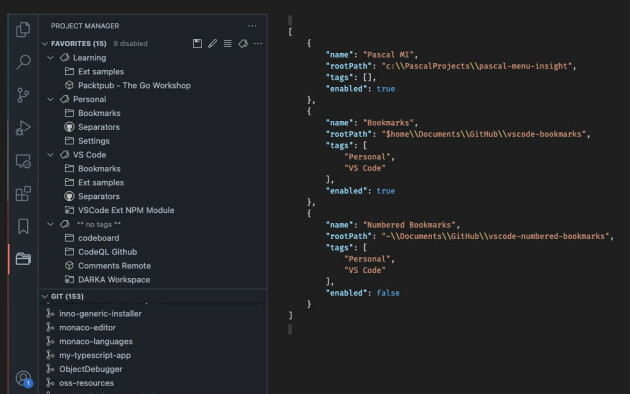Open my-typescript-app git repository
The image size is (630, 394).
click(95, 355)
